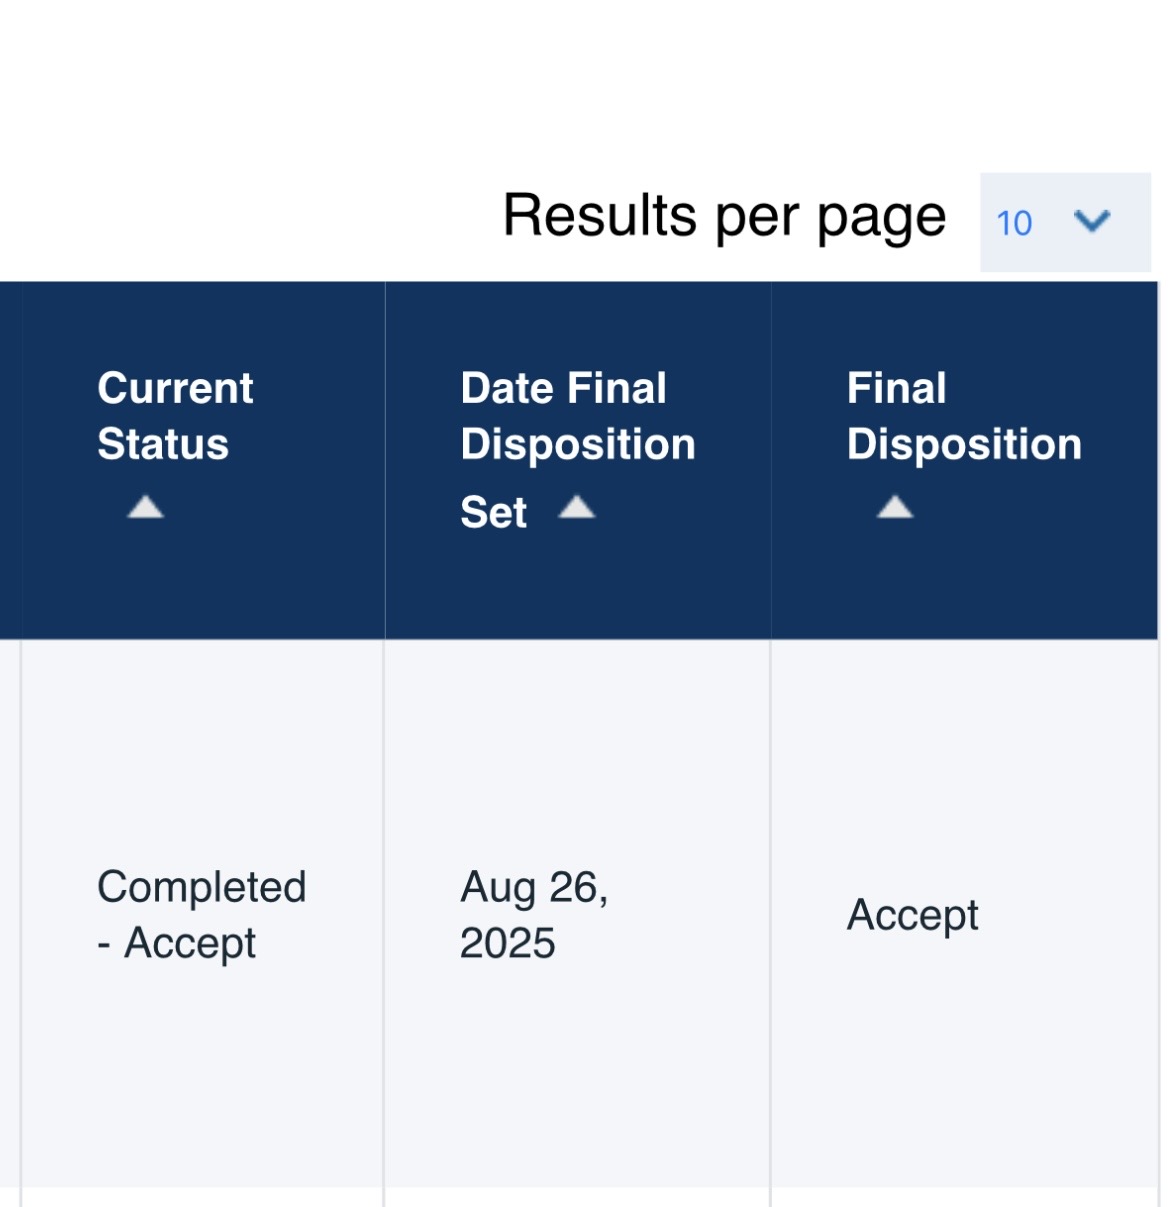The width and height of the screenshot is (1170, 1207).
Task: Click the Results per page label
Action: pyautogui.click(x=724, y=217)
